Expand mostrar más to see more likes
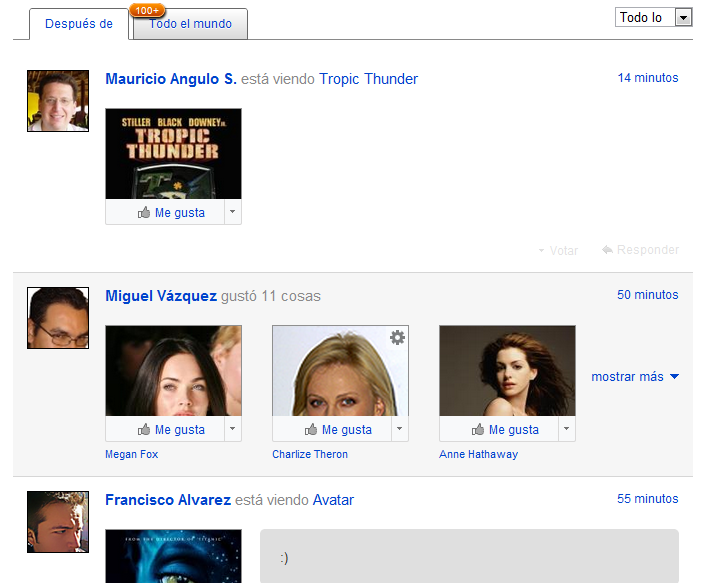Screen dimensions: 728x583 (x=635, y=376)
